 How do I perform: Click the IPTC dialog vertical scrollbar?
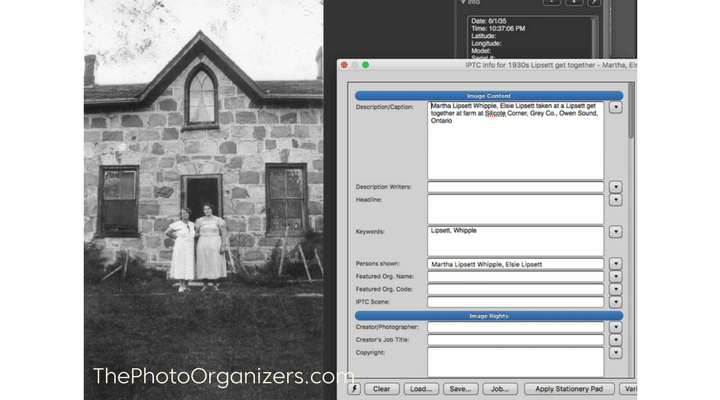tap(631, 231)
